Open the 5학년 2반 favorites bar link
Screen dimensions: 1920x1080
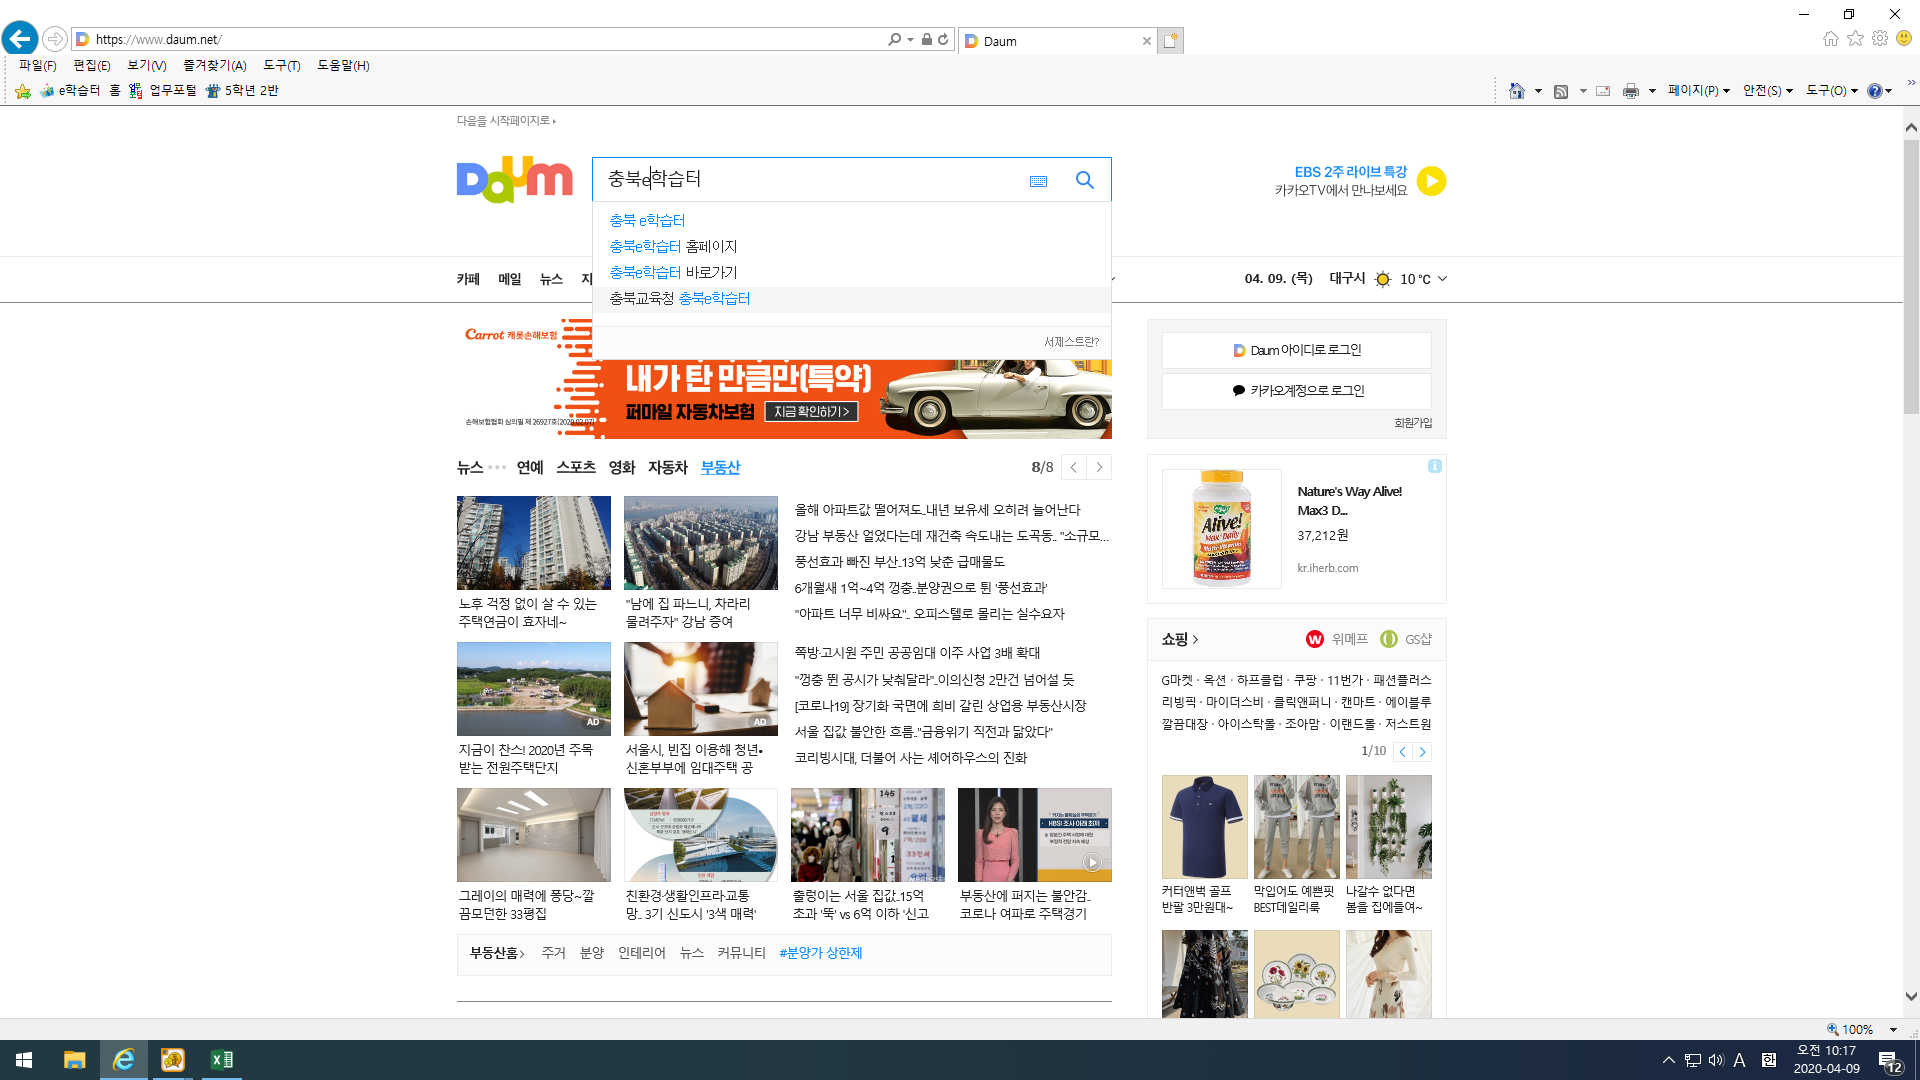coord(242,91)
